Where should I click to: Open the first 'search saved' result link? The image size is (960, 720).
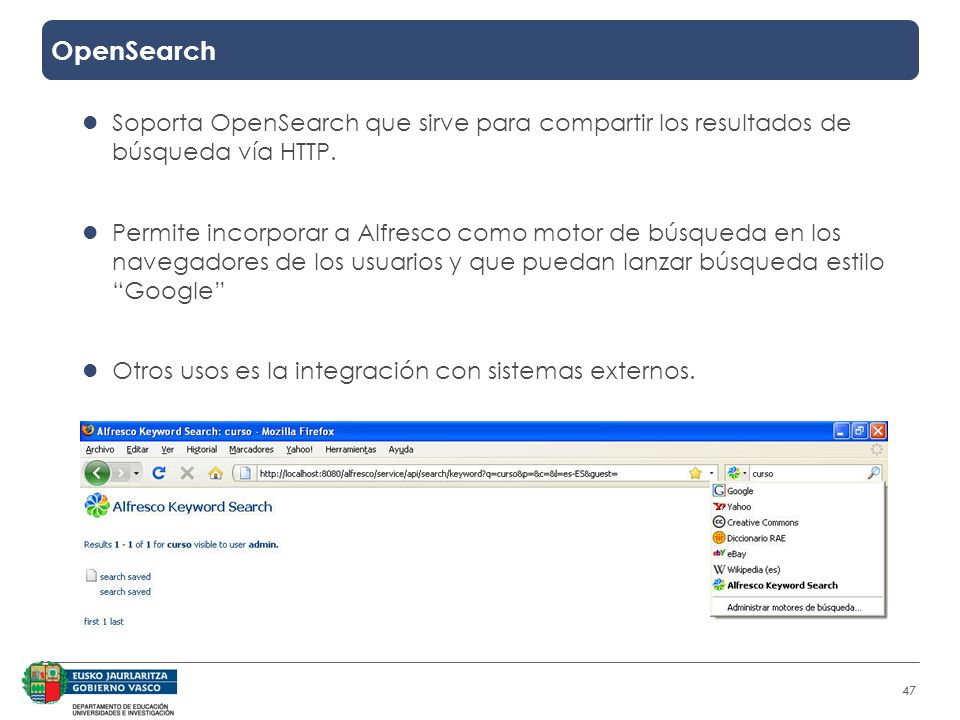(x=125, y=577)
